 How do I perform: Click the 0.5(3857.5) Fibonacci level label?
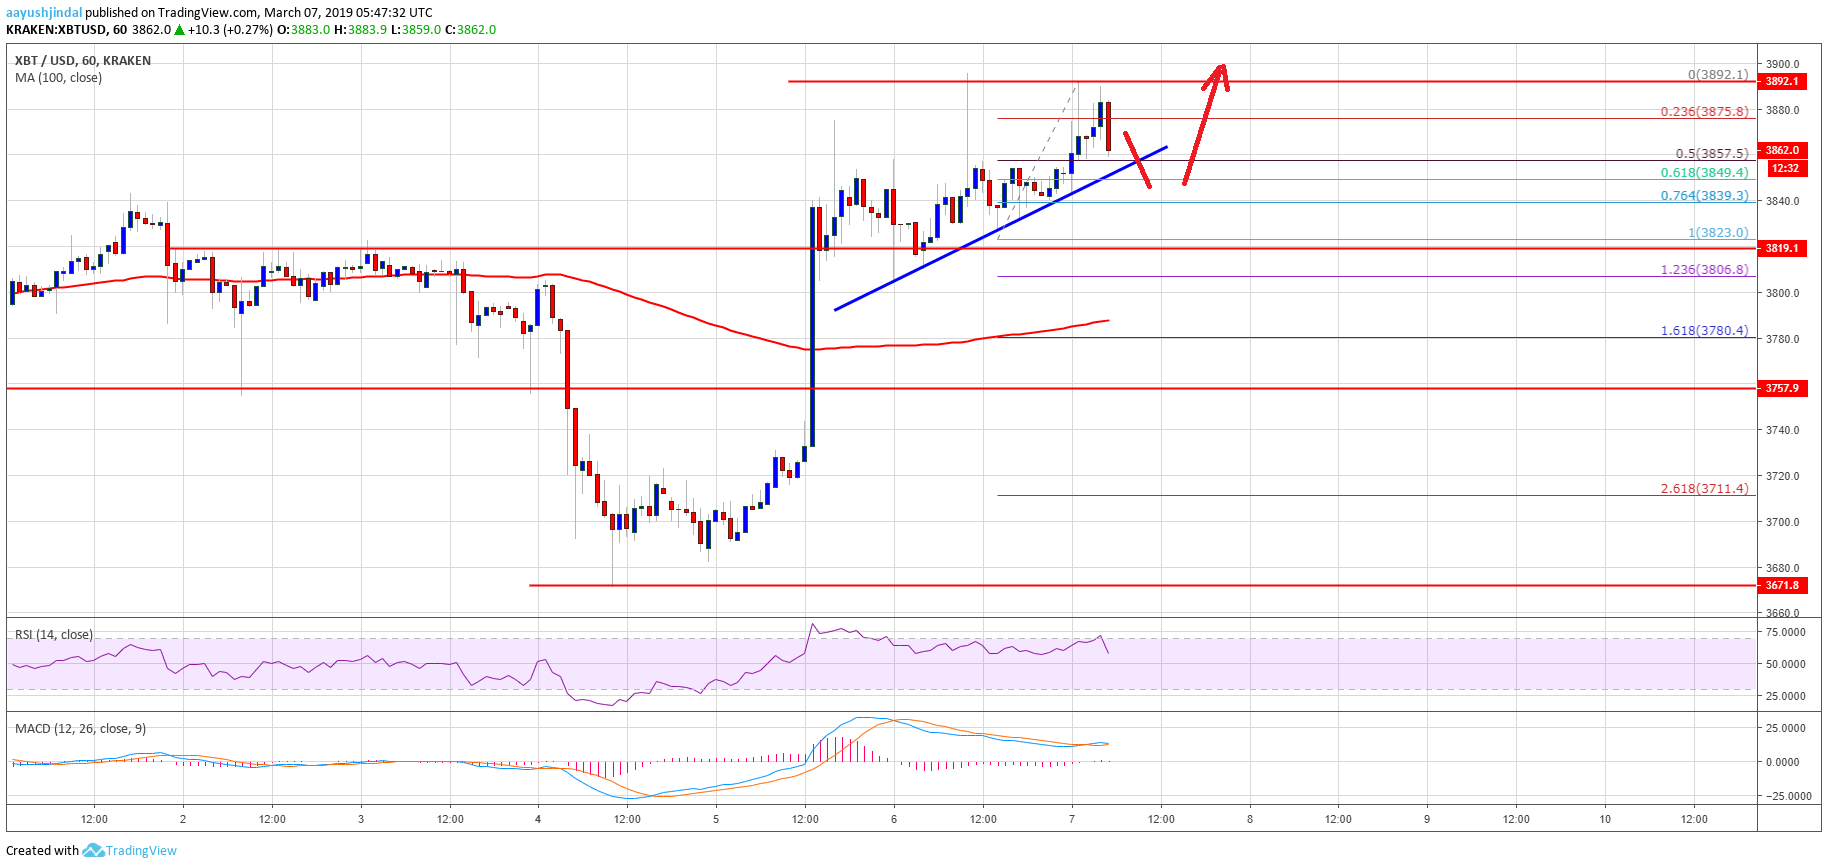1712,154
